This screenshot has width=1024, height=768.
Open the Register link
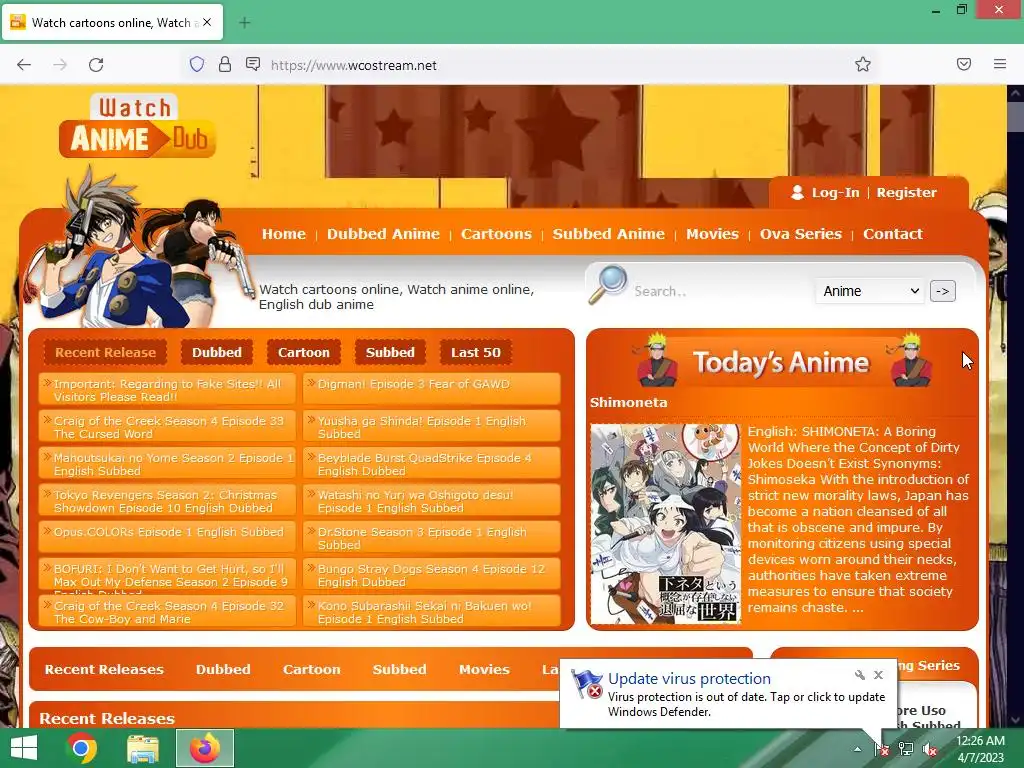(906, 193)
